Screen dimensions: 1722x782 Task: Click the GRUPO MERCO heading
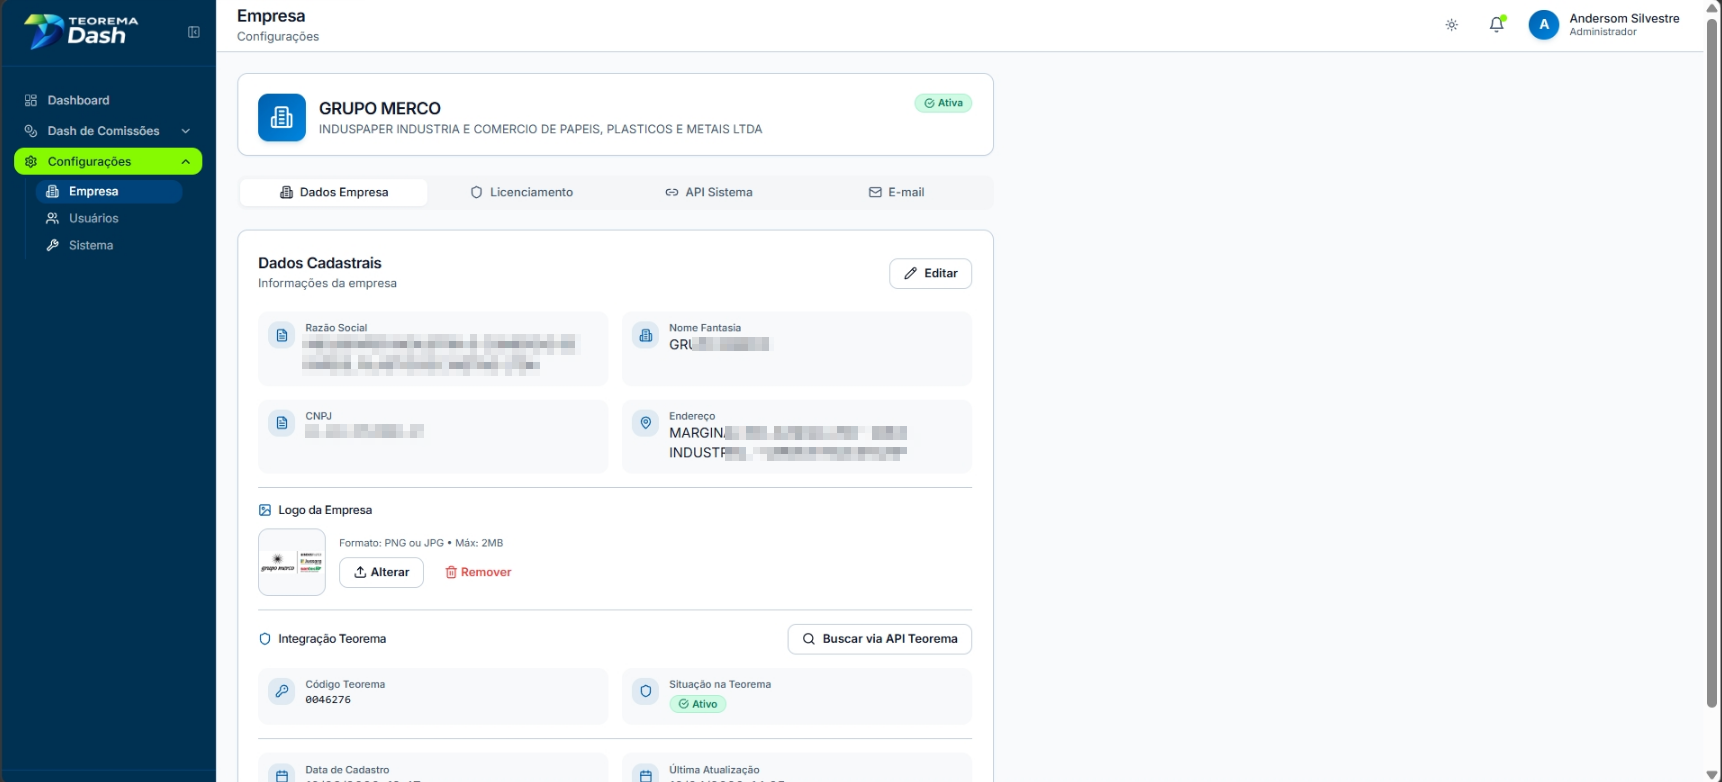(380, 108)
